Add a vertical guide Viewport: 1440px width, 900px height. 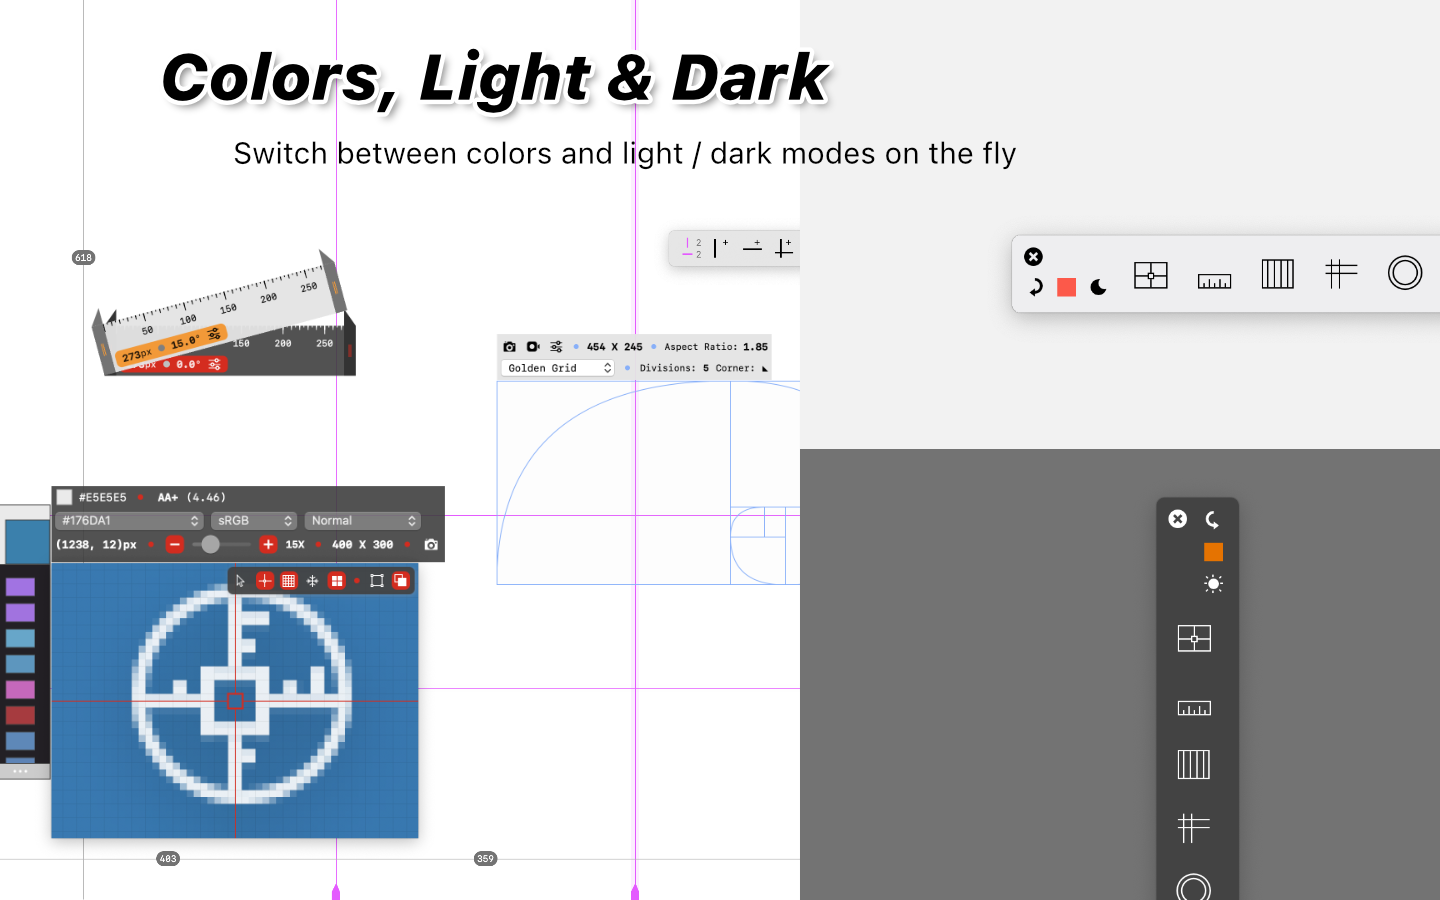coord(720,248)
